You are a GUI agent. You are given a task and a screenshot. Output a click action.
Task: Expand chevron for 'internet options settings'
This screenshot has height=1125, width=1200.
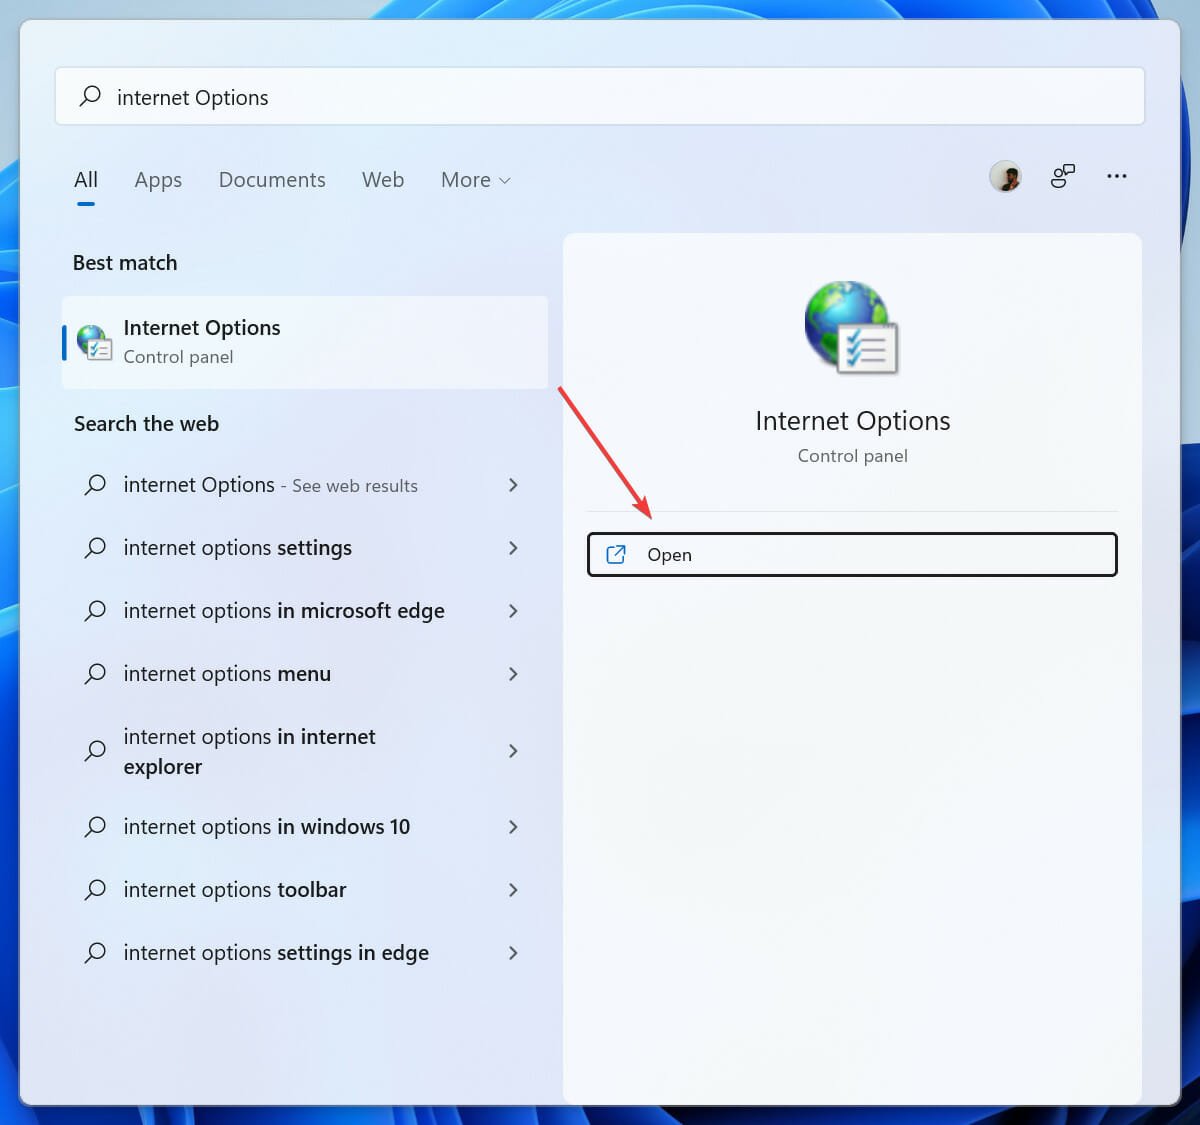point(513,548)
